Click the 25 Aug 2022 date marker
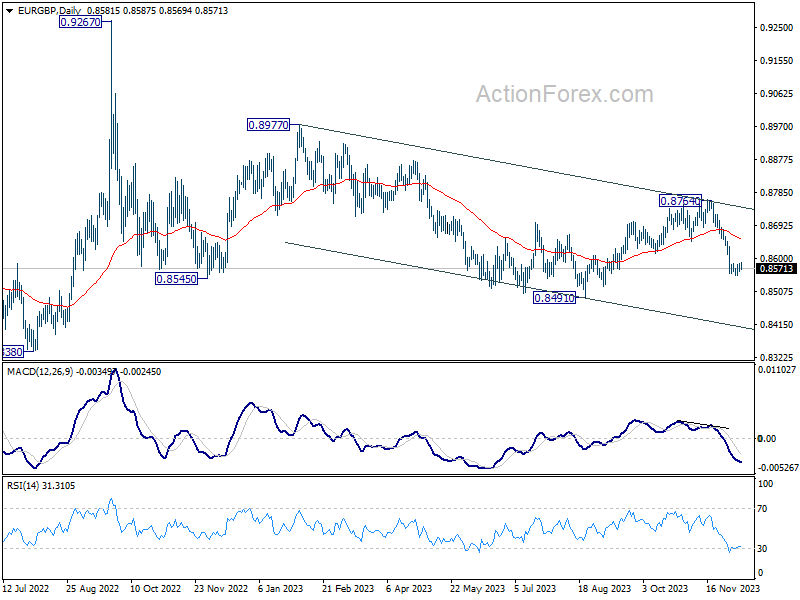Screen dimensions: 800x600 click(x=92, y=588)
